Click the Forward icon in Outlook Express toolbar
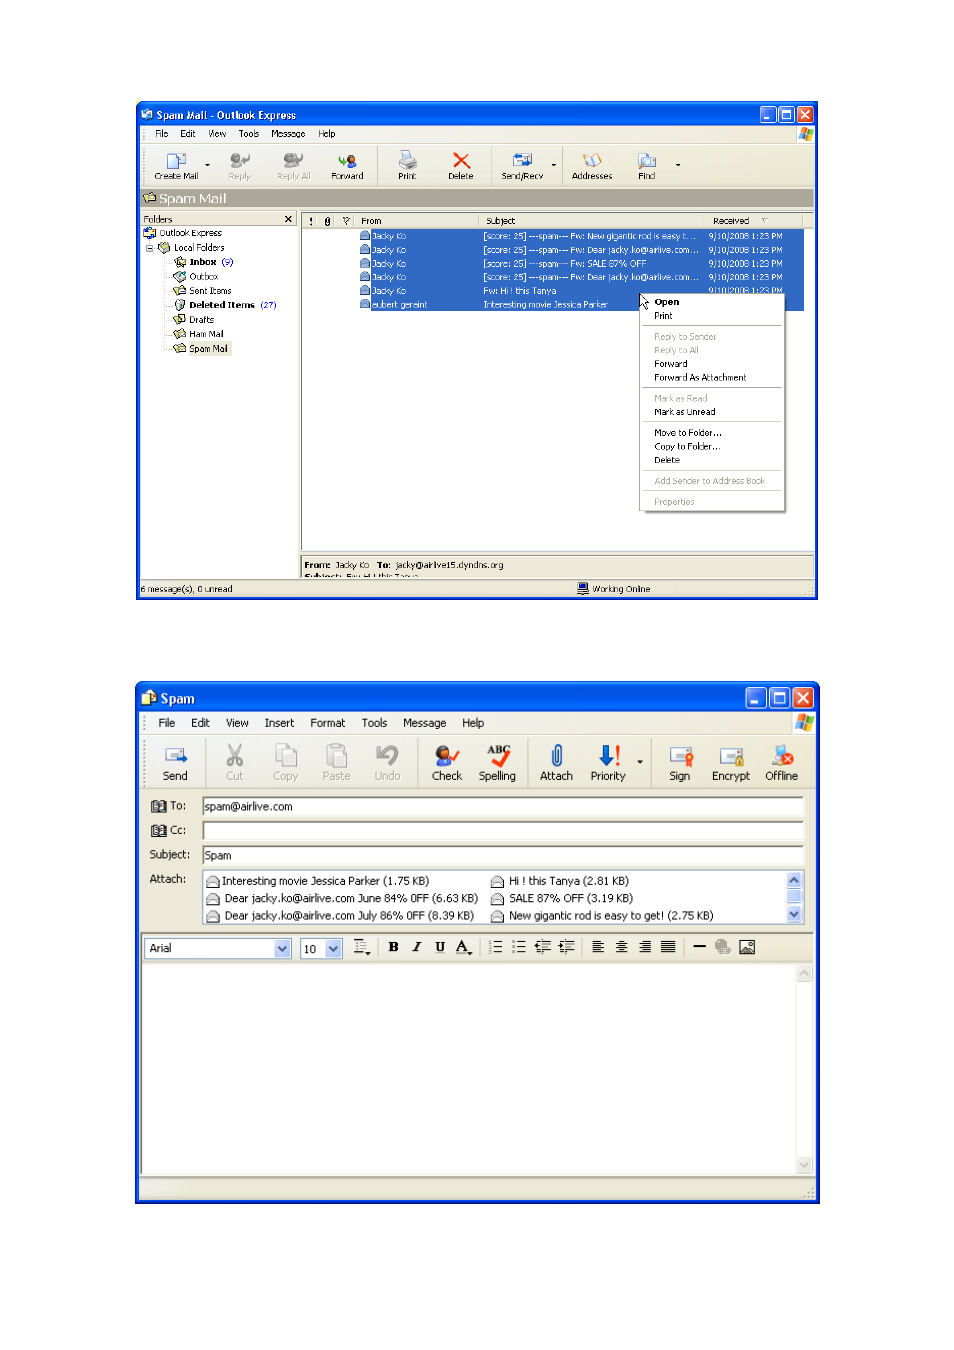The width and height of the screenshot is (954, 1350). coord(347,160)
